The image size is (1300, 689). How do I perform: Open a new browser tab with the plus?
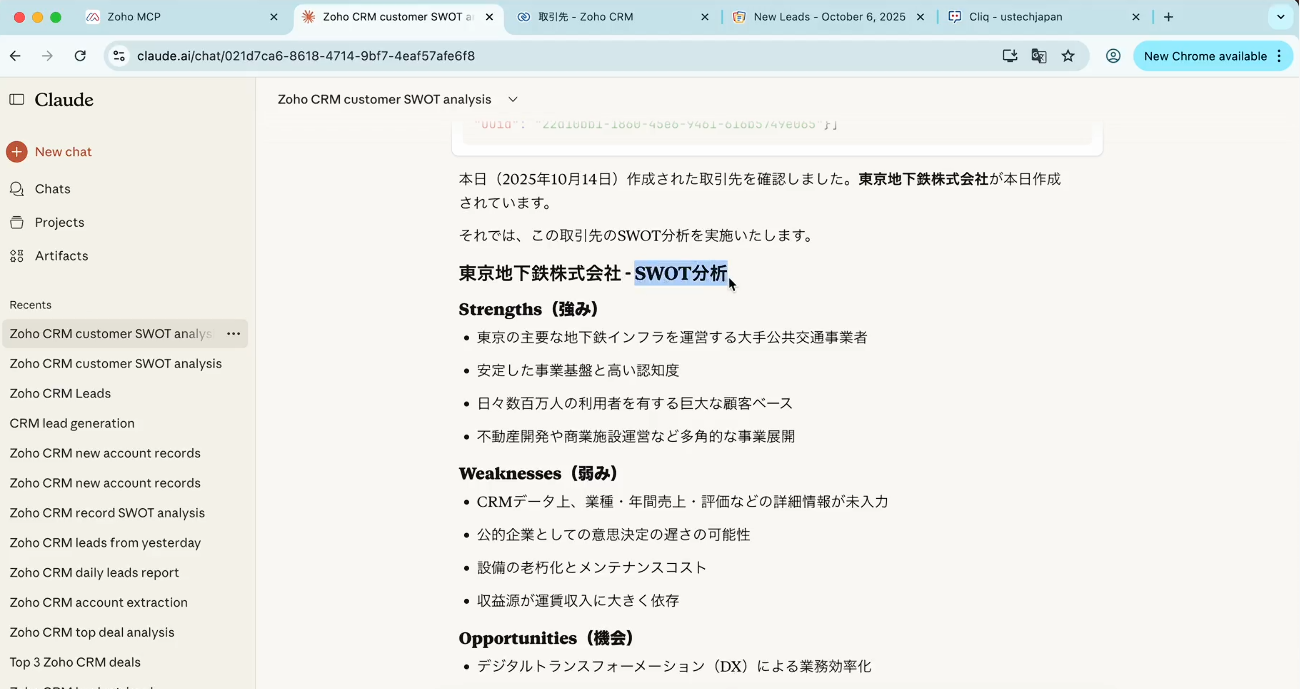[1168, 17]
